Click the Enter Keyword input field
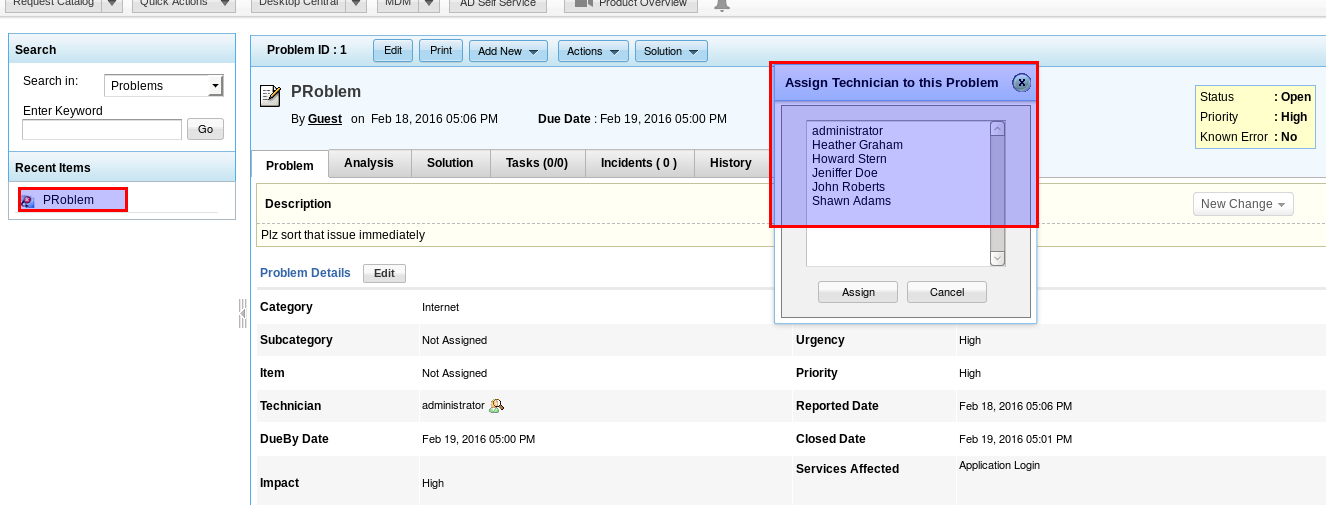 (102, 129)
